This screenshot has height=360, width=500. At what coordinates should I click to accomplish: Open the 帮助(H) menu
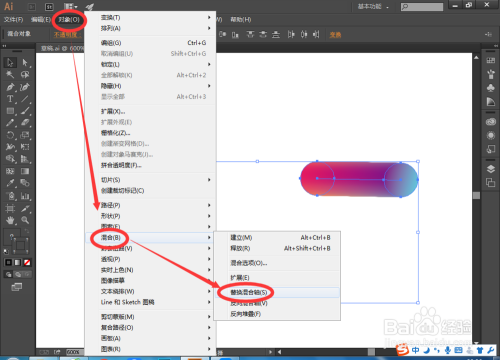(x=241, y=20)
